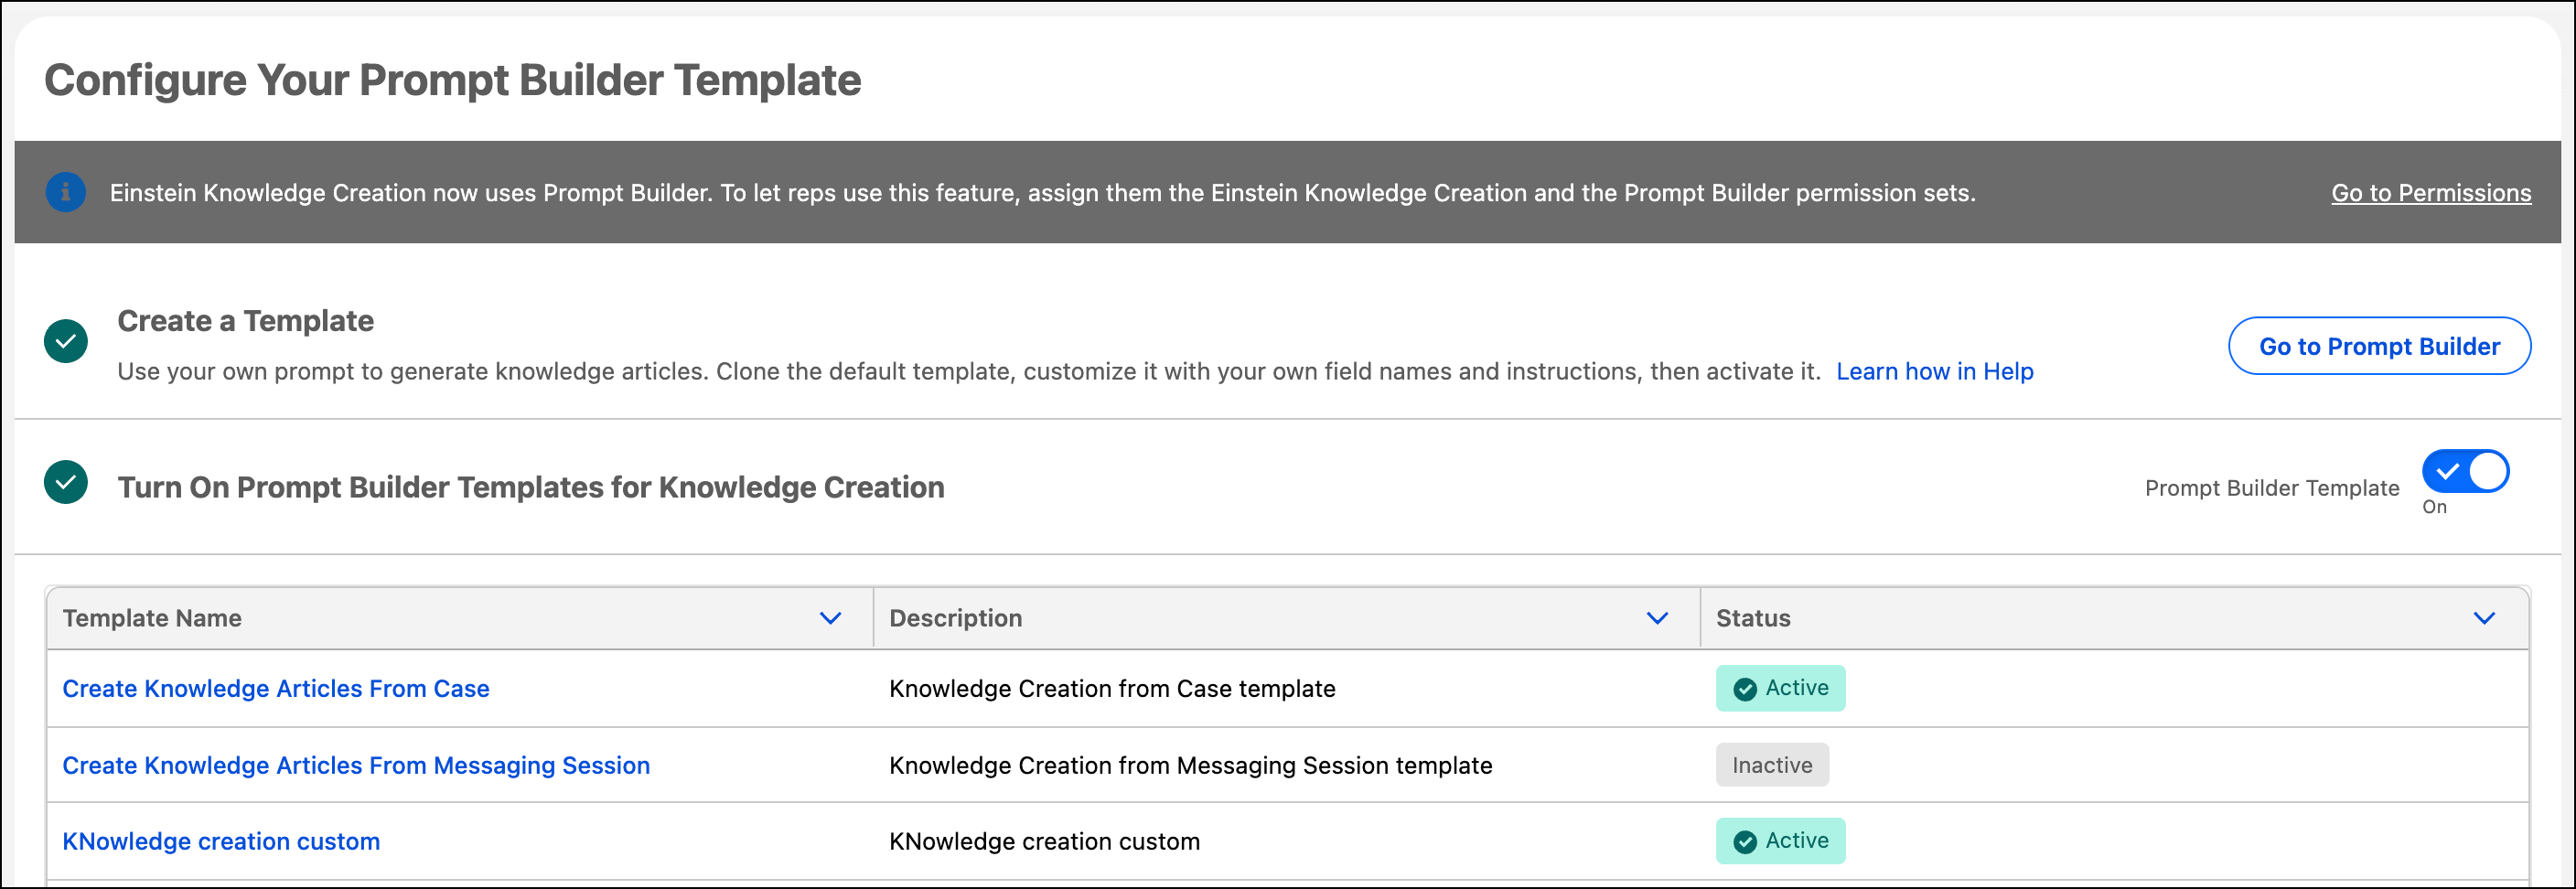Click the Go to Prompt Builder button
Viewport: 2576px width, 889px height.
tap(2379, 346)
